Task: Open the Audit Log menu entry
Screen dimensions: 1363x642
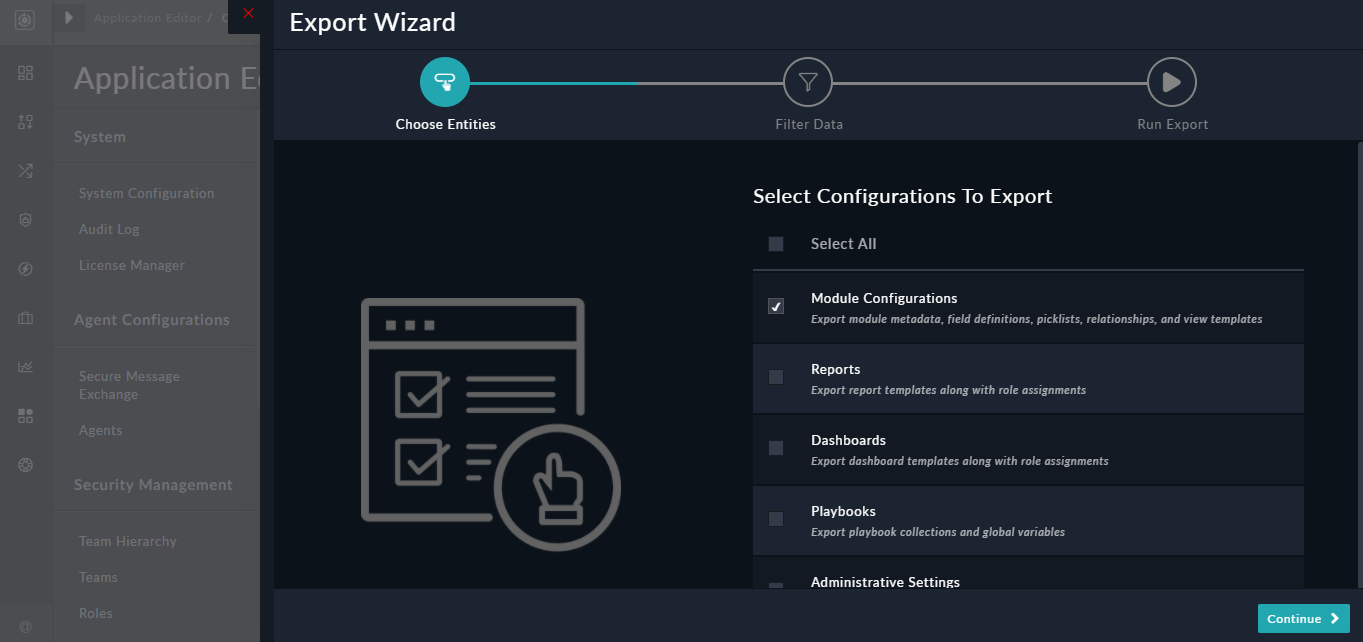Action: (108, 229)
